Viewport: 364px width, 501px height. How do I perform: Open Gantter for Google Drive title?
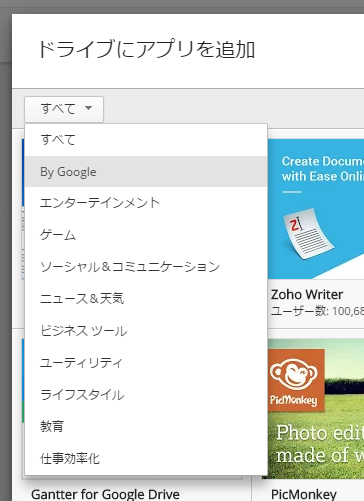click(105, 494)
